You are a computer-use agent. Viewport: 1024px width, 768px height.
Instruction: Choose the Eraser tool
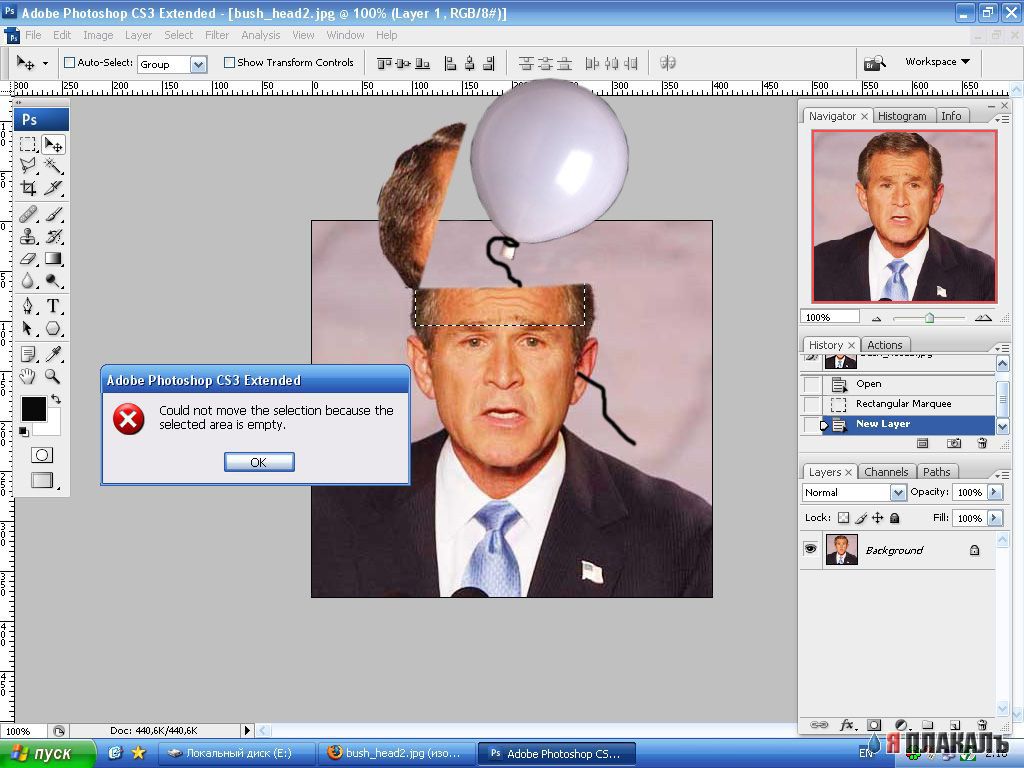point(28,259)
